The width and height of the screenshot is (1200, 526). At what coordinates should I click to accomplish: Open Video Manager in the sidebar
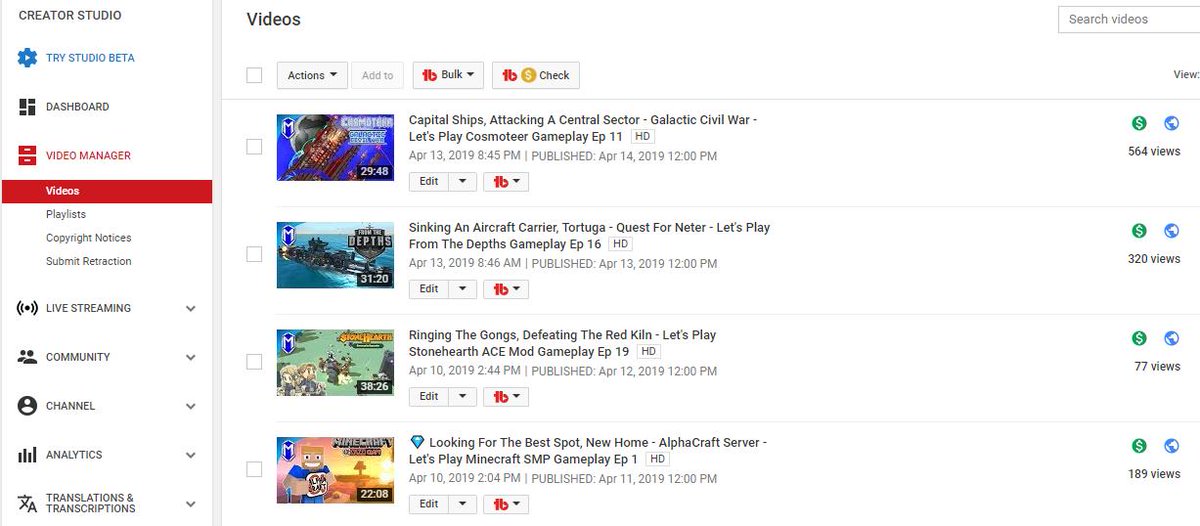tap(88, 156)
